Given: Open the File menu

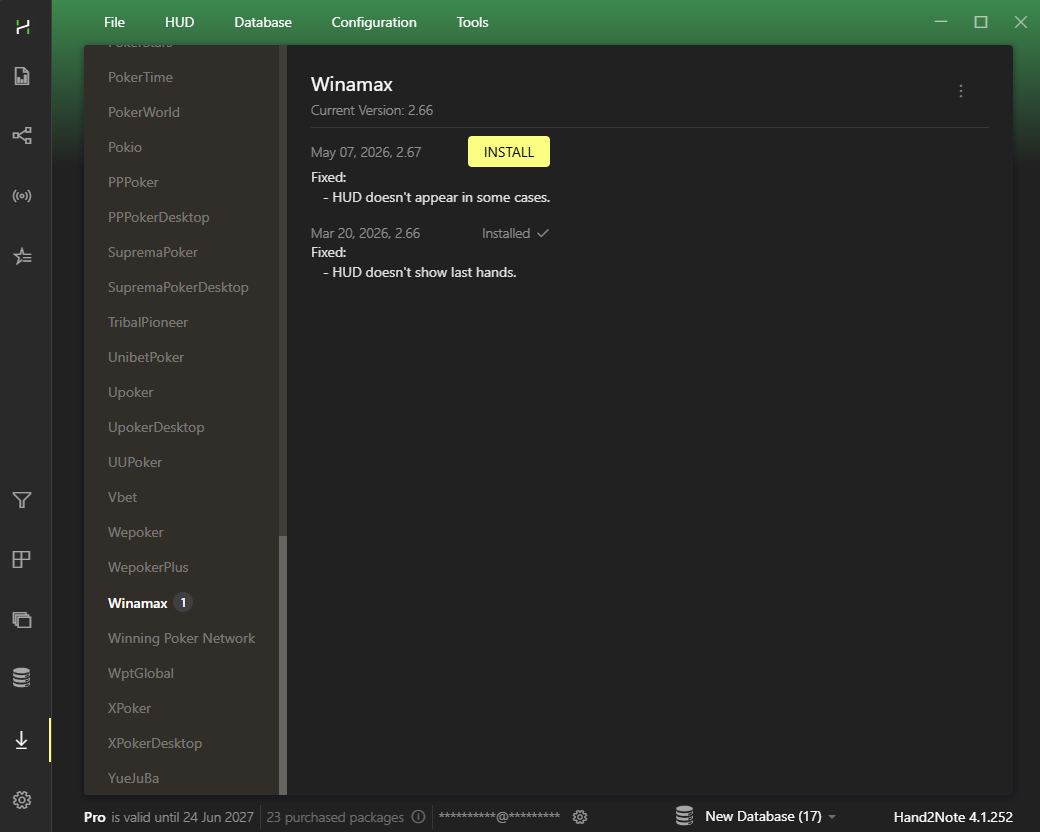Looking at the screenshot, I should pyautogui.click(x=114, y=23).
